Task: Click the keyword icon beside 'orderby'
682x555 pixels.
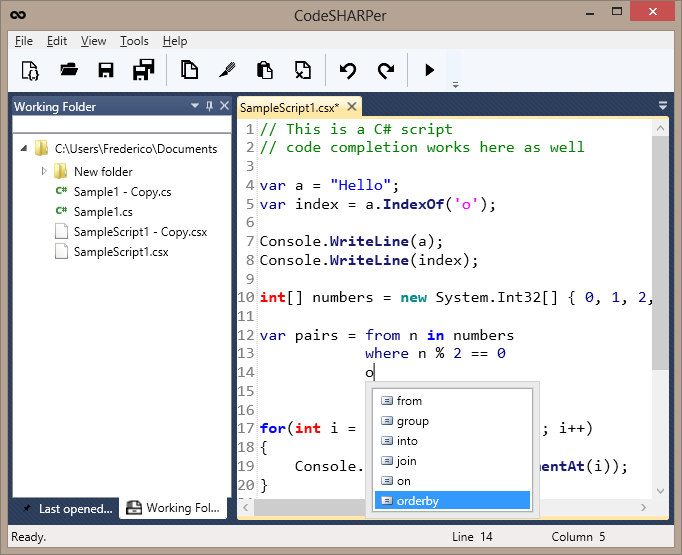Action: 387,501
